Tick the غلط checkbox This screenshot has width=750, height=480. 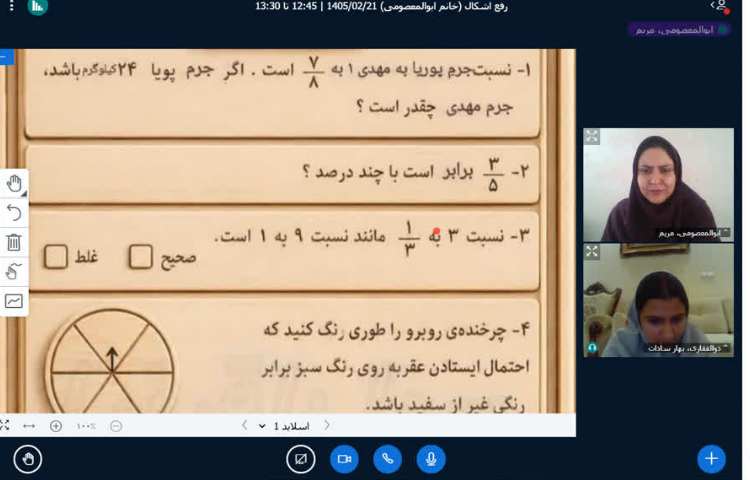[55, 257]
